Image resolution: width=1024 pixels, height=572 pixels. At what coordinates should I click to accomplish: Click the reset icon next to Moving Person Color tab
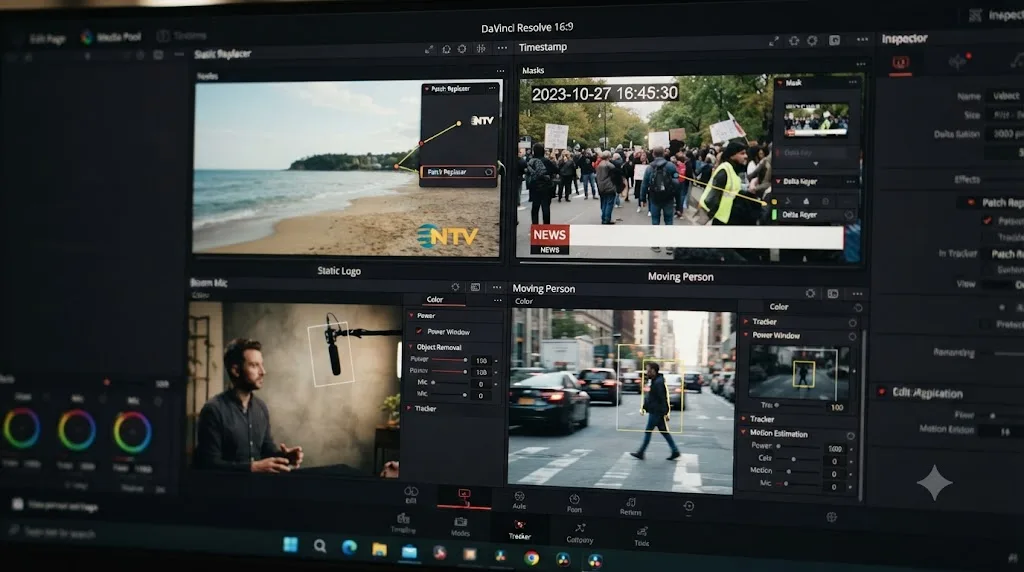858,308
